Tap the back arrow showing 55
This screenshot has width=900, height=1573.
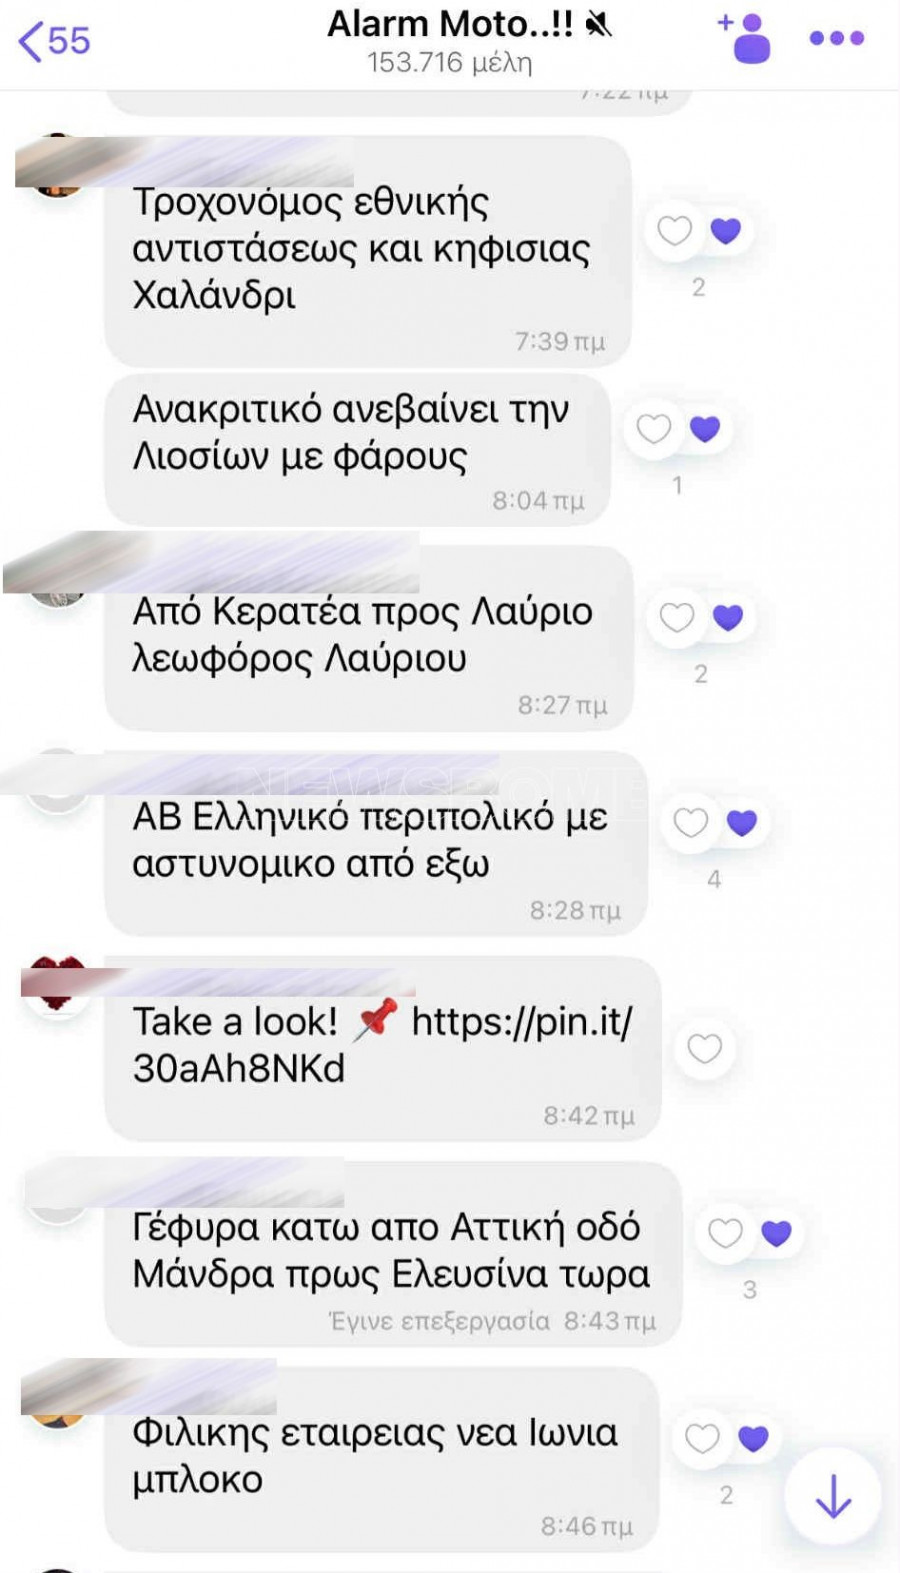(x=54, y=40)
